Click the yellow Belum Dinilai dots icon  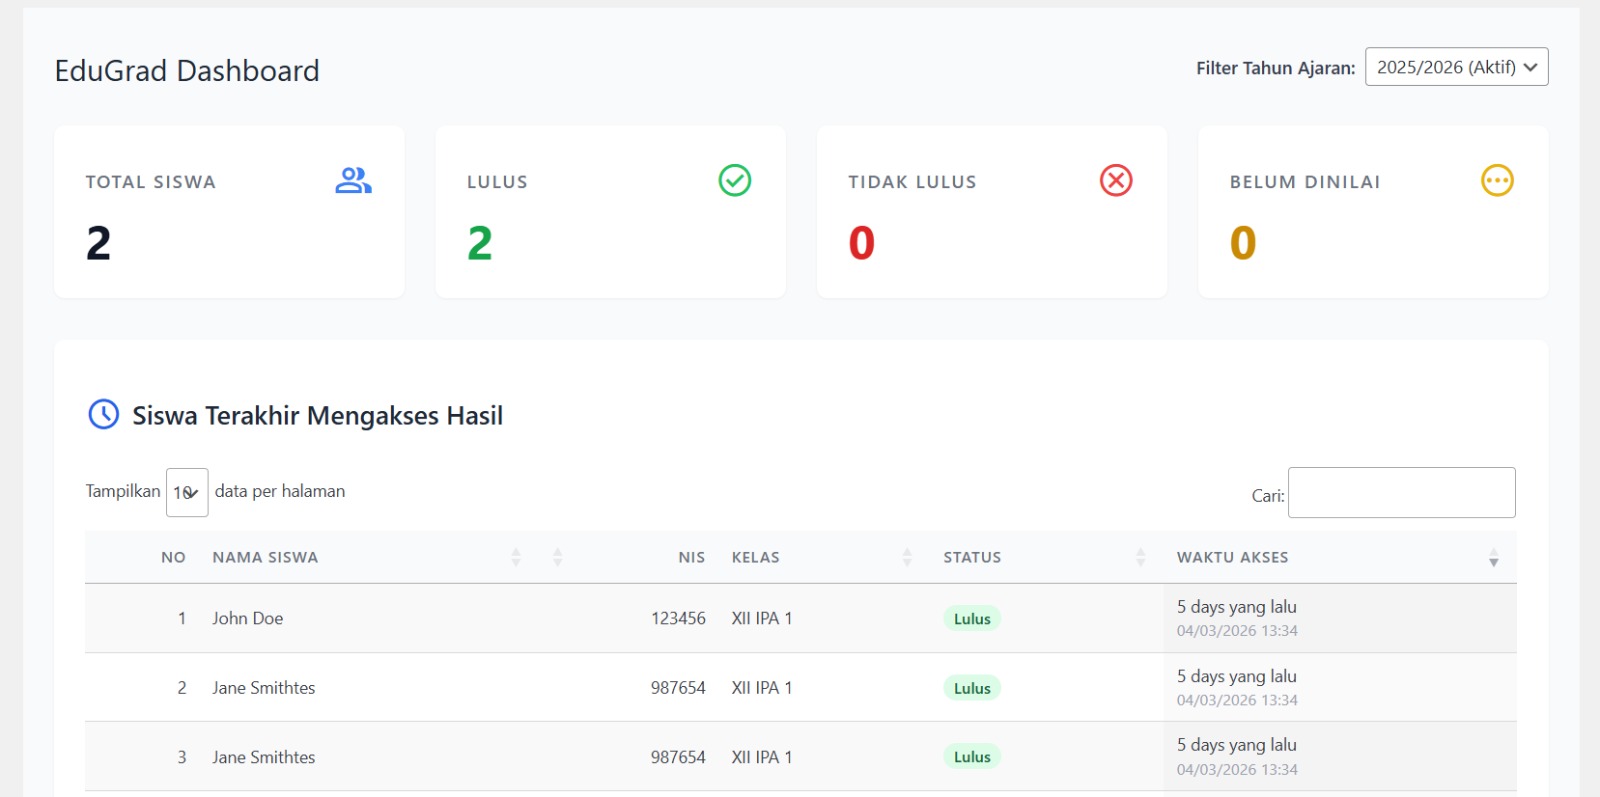coord(1497,181)
